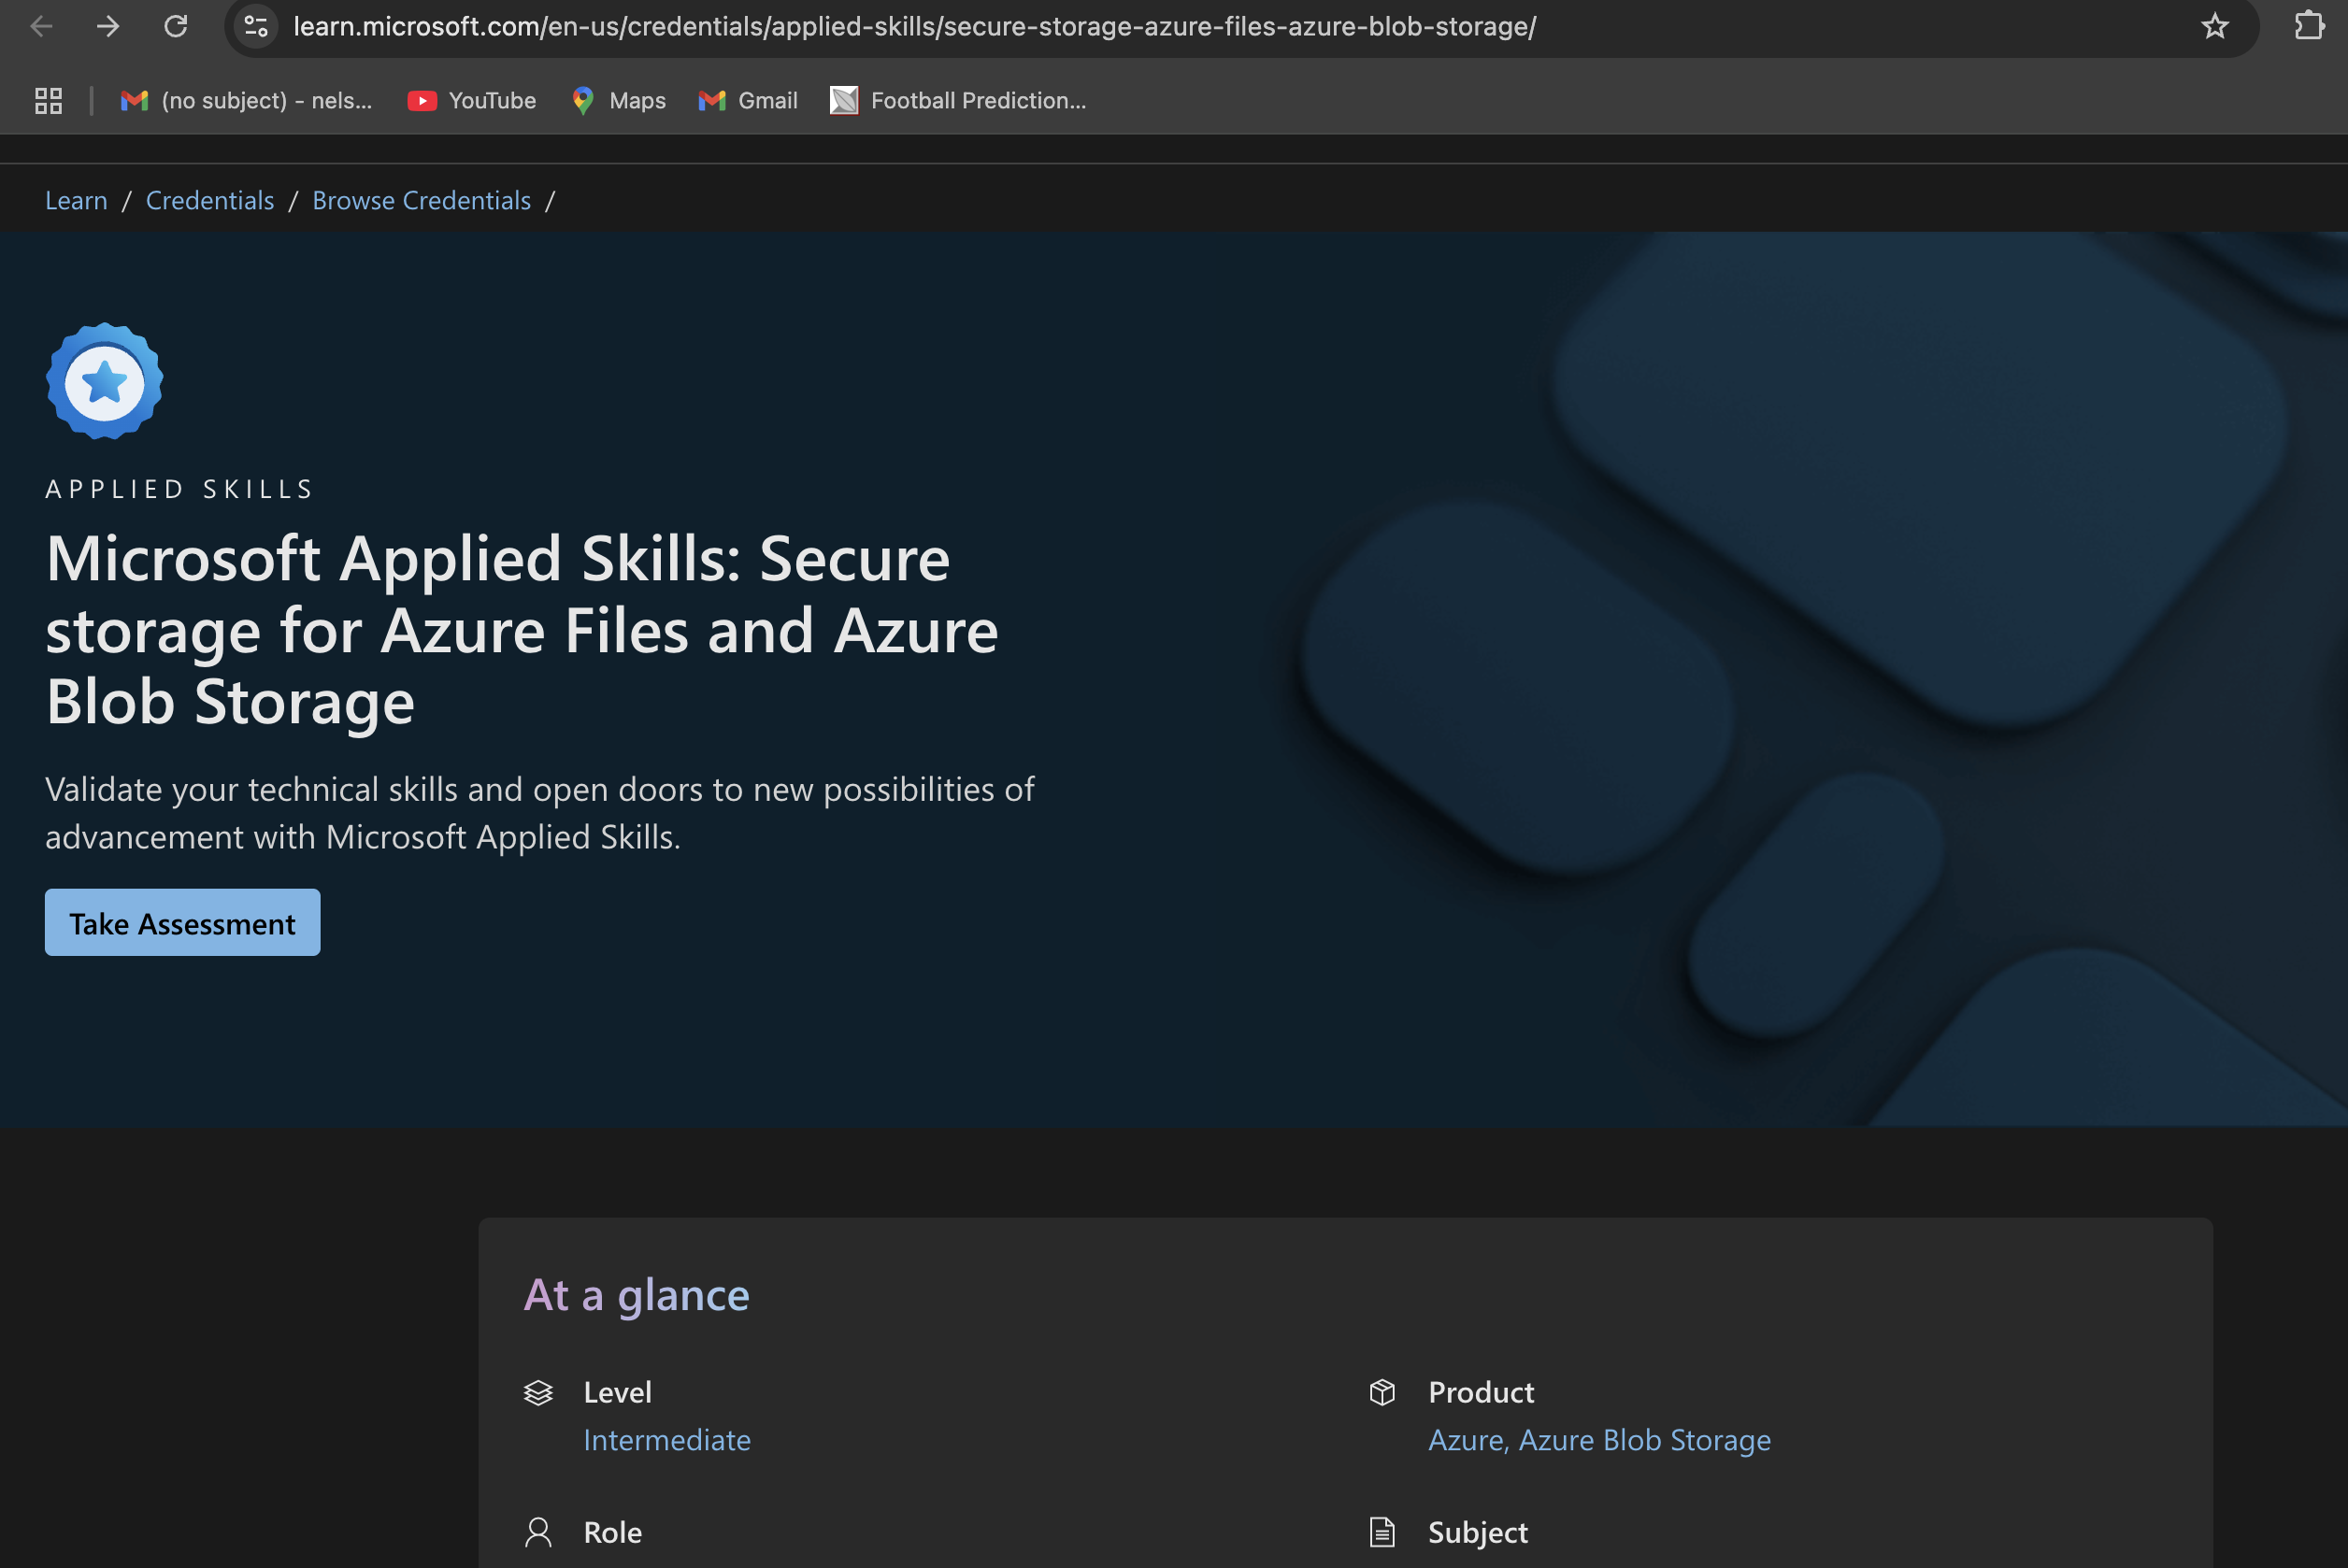
Task: Click the Applied Skills blue badge icon
Action: pyautogui.click(x=105, y=381)
